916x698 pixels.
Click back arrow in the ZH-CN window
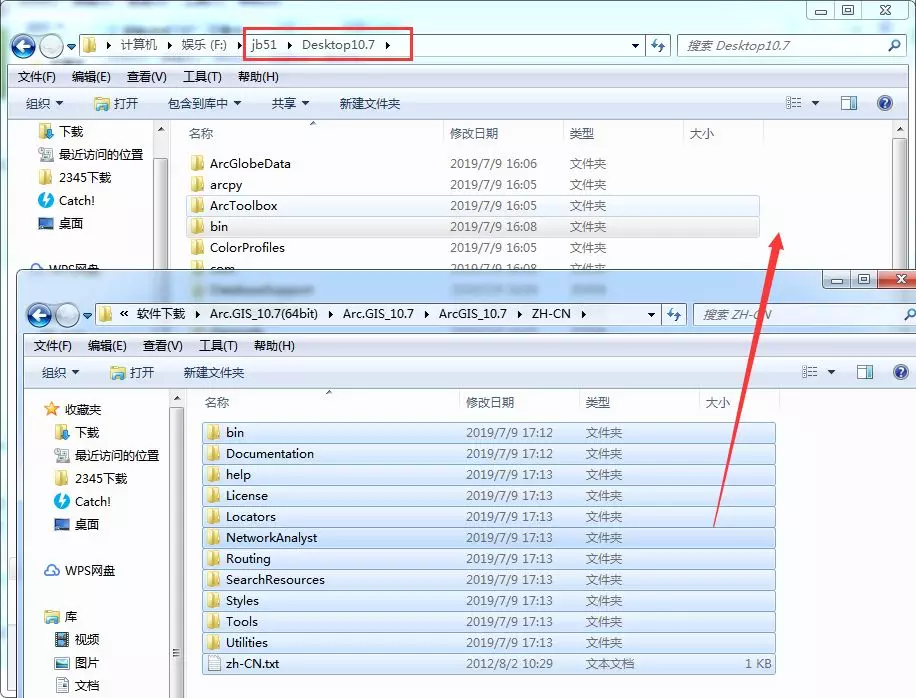coord(39,315)
